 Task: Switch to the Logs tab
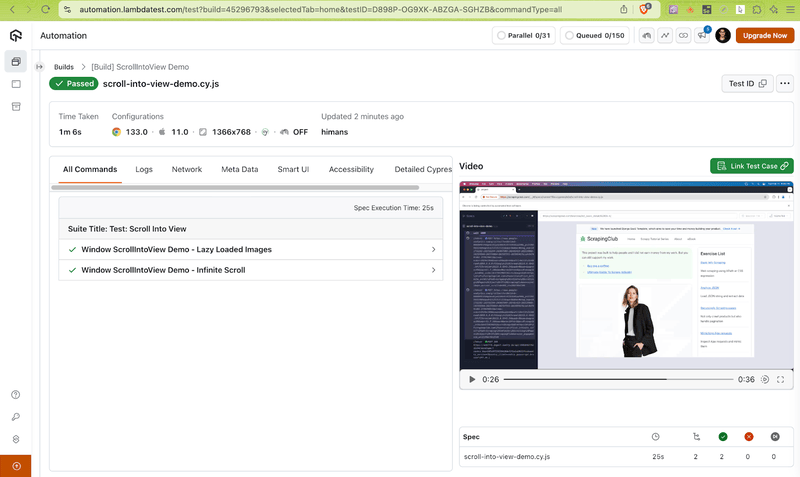pyautogui.click(x=144, y=169)
